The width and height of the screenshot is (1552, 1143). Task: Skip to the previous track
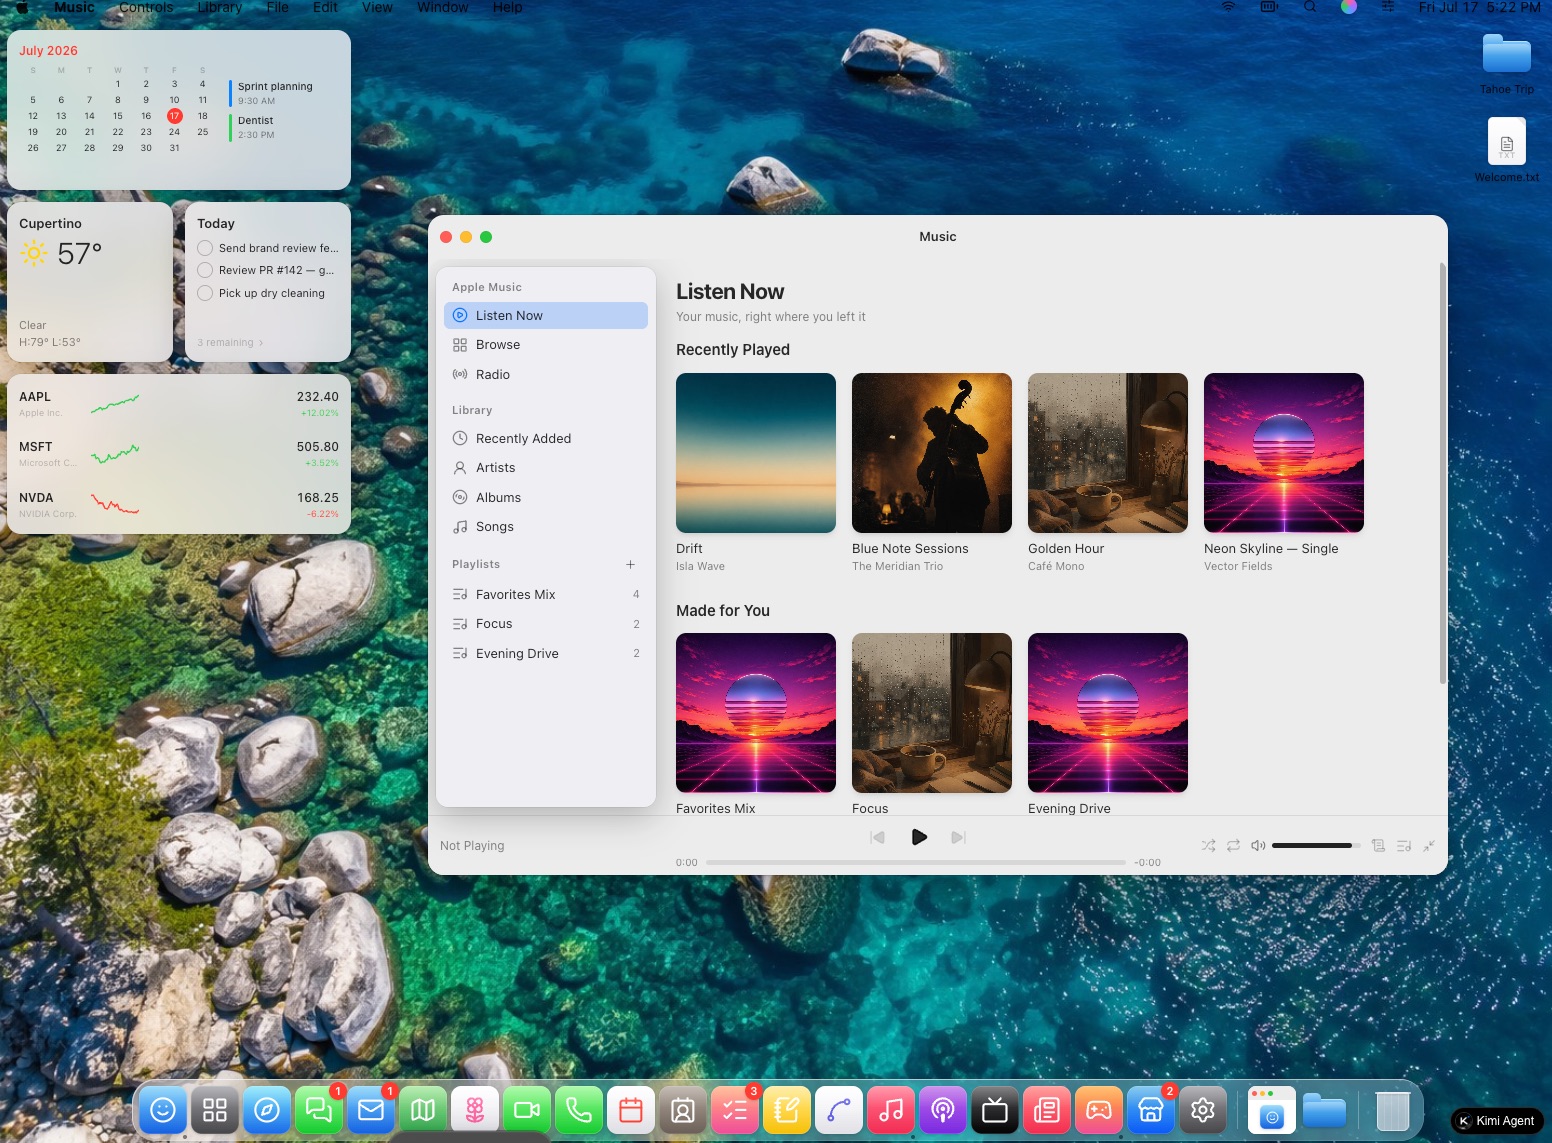tap(877, 837)
